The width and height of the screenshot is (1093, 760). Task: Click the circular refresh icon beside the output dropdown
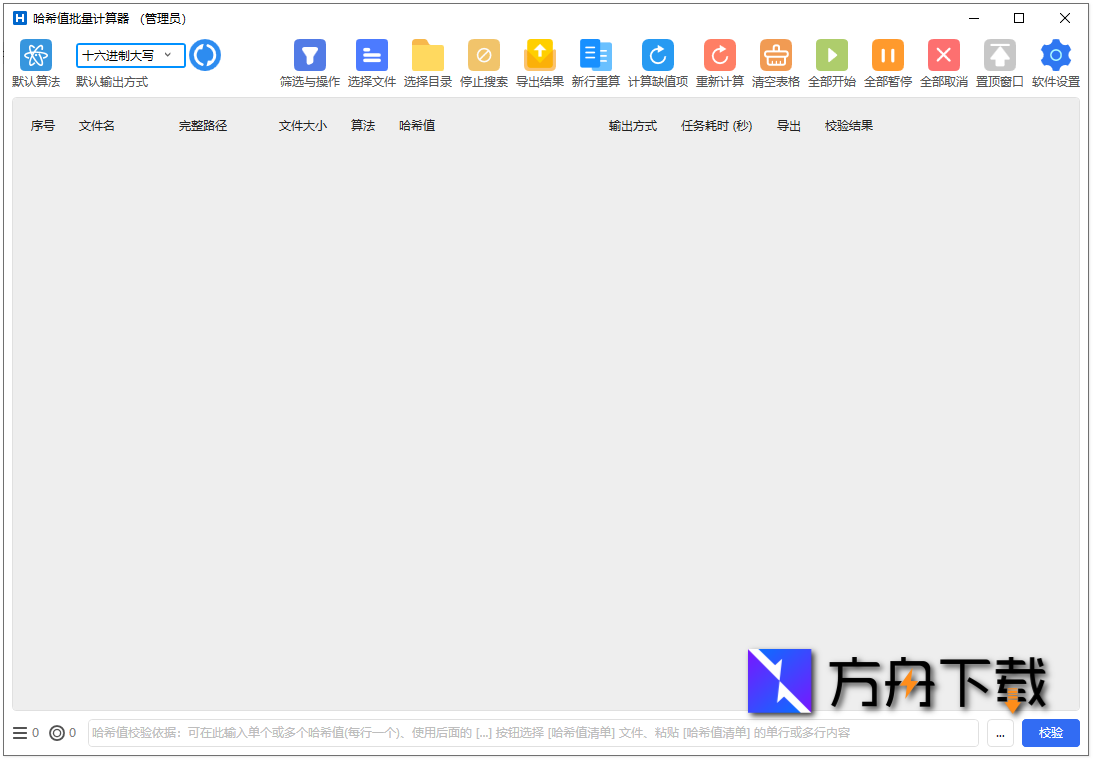205,55
